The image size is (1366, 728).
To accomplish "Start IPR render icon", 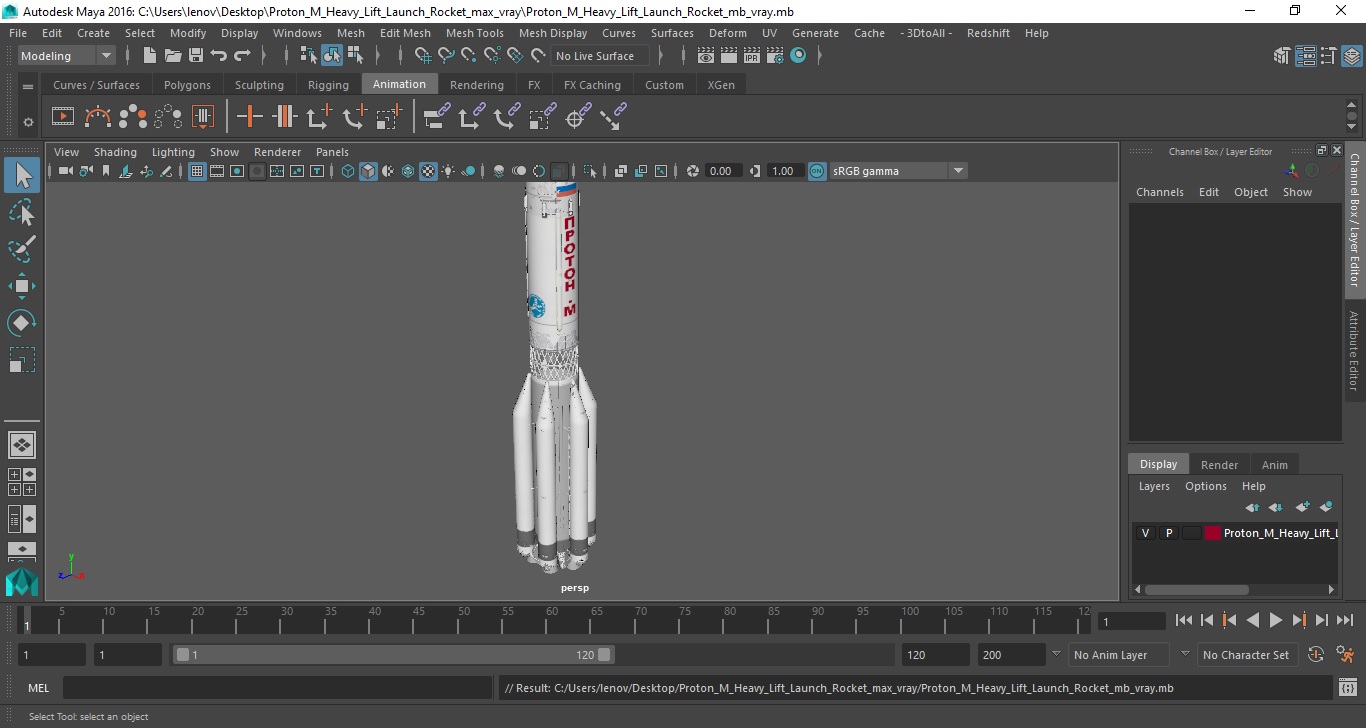I will (752, 56).
